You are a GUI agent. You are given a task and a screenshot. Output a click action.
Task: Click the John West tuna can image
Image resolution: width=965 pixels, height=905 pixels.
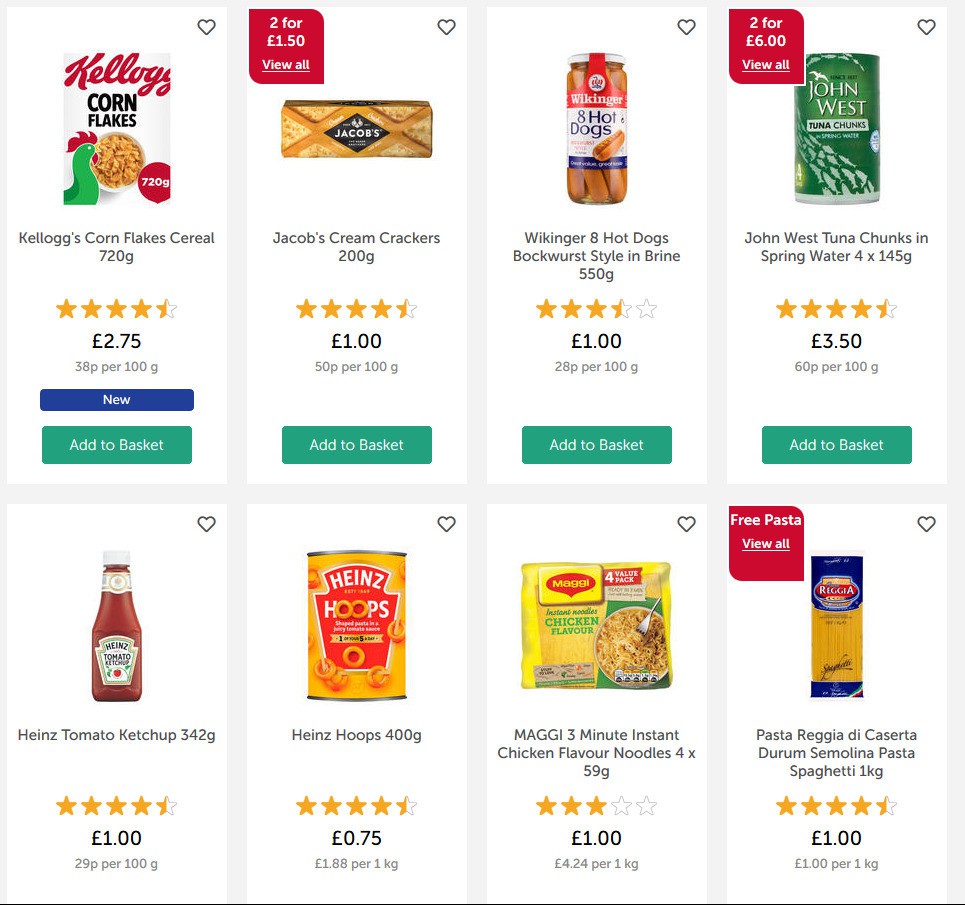click(837, 128)
